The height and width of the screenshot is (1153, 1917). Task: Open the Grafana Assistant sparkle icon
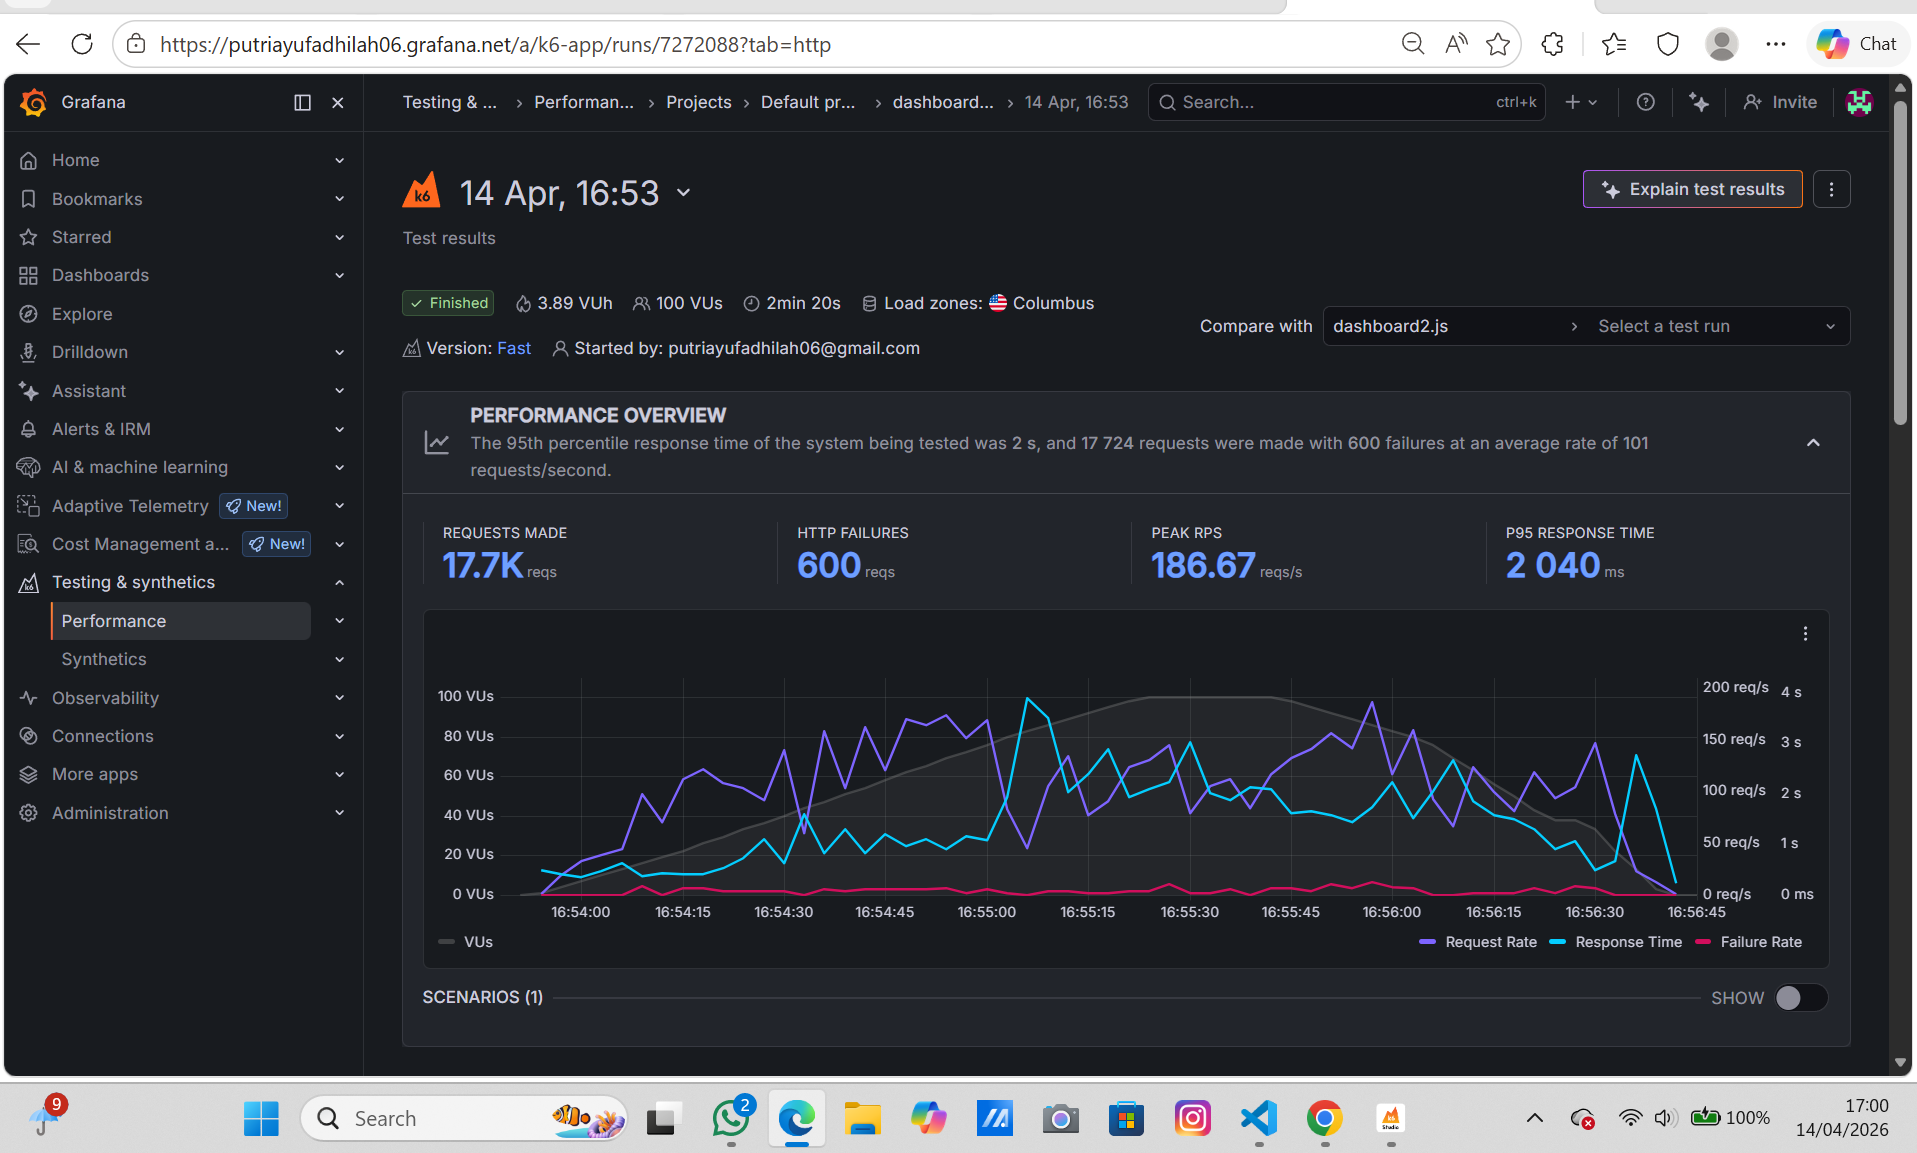(x=1699, y=102)
